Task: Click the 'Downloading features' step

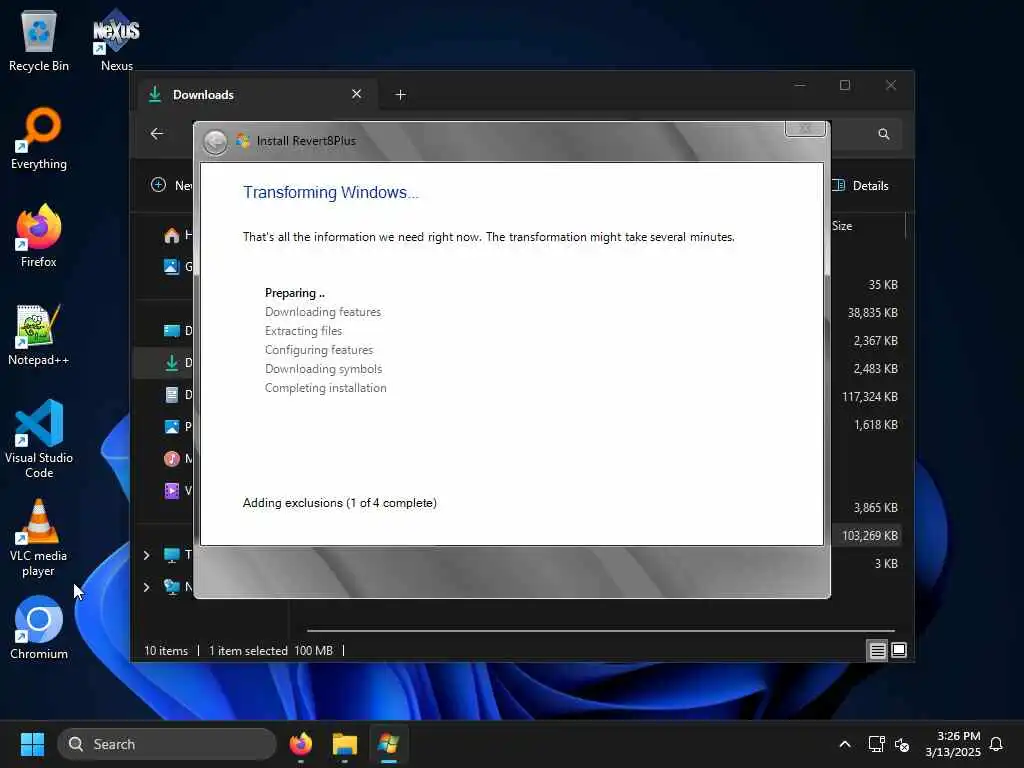Action: click(323, 312)
